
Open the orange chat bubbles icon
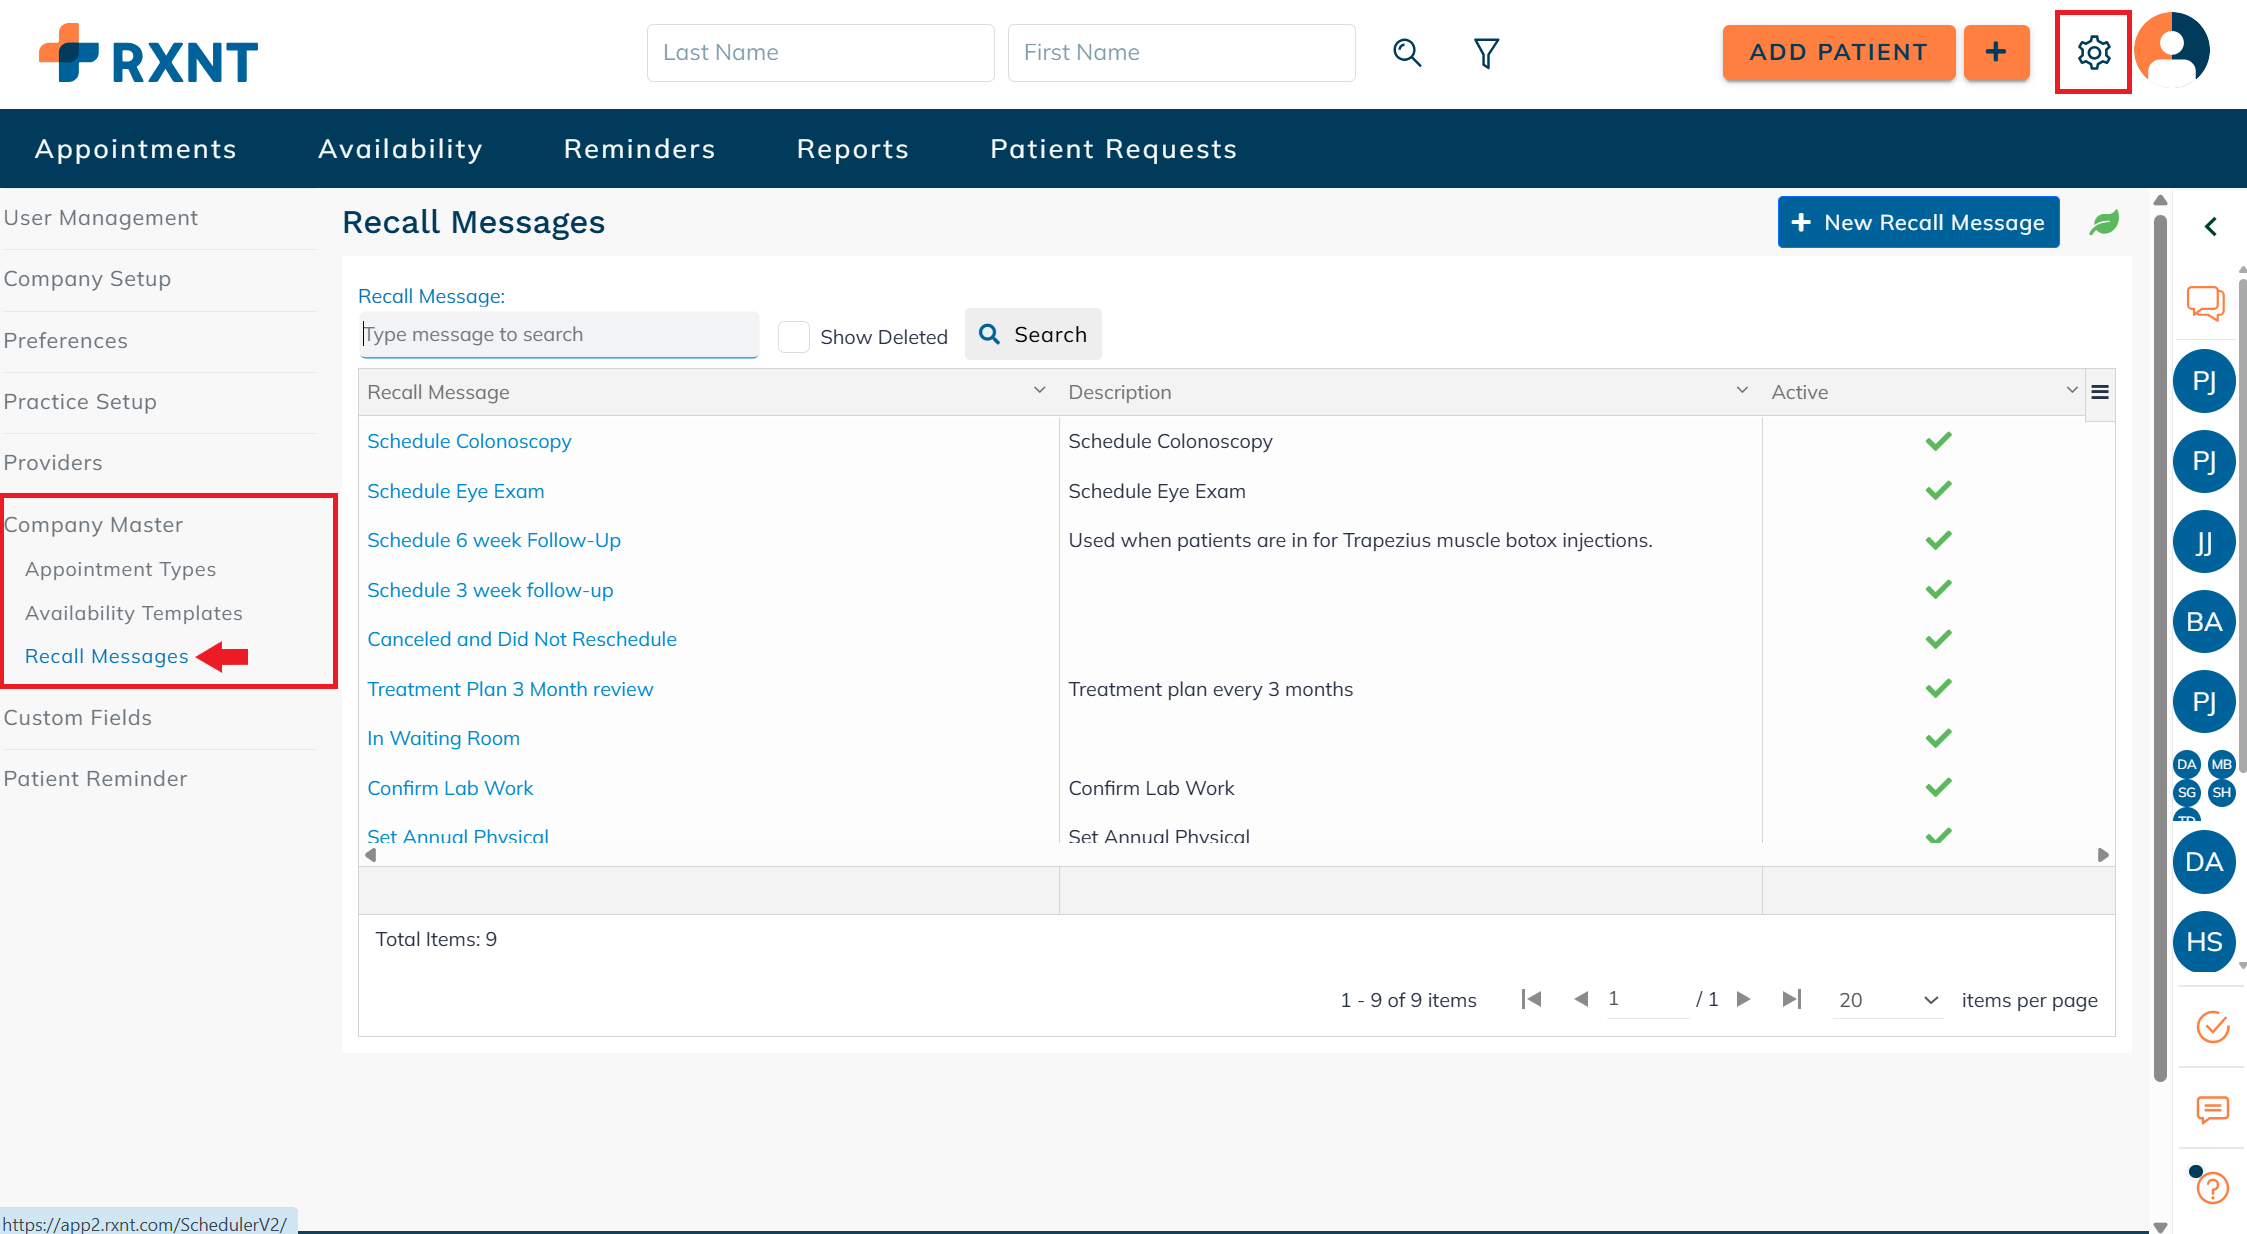point(2205,302)
